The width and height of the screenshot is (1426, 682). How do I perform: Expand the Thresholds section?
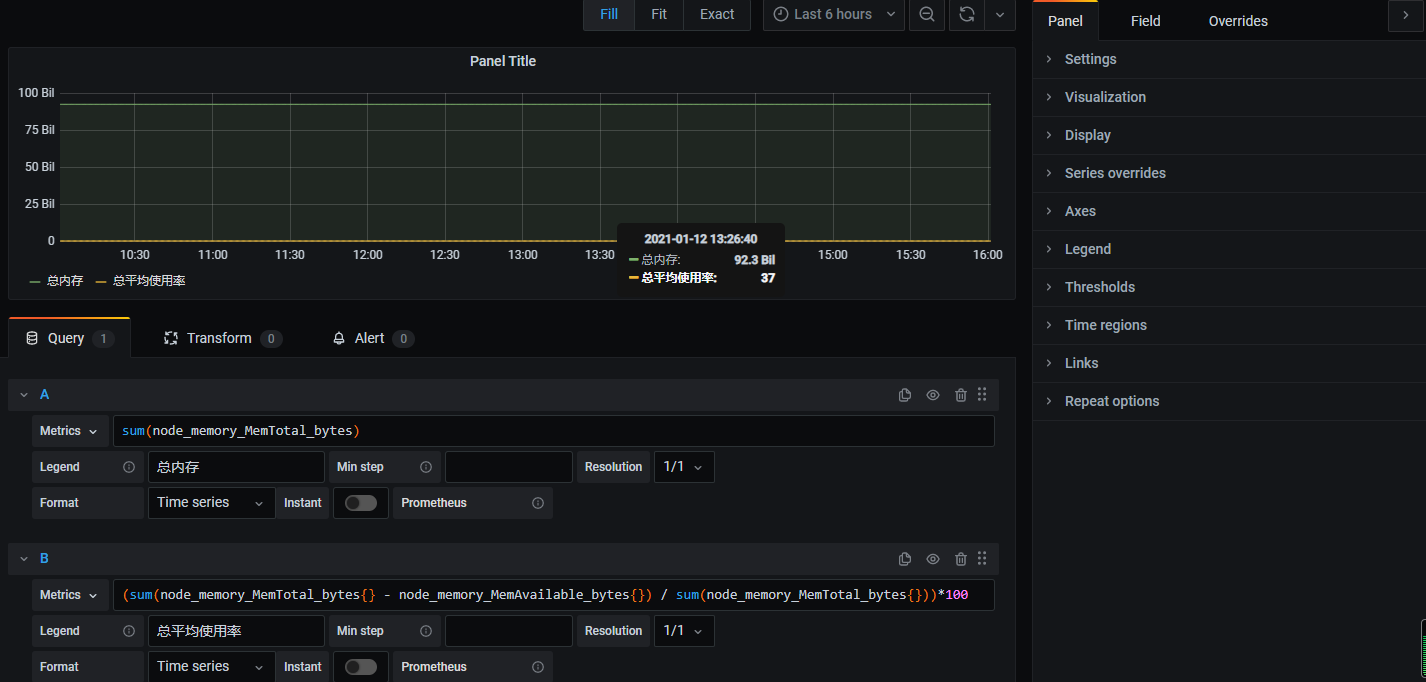click(x=1099, y=287)
